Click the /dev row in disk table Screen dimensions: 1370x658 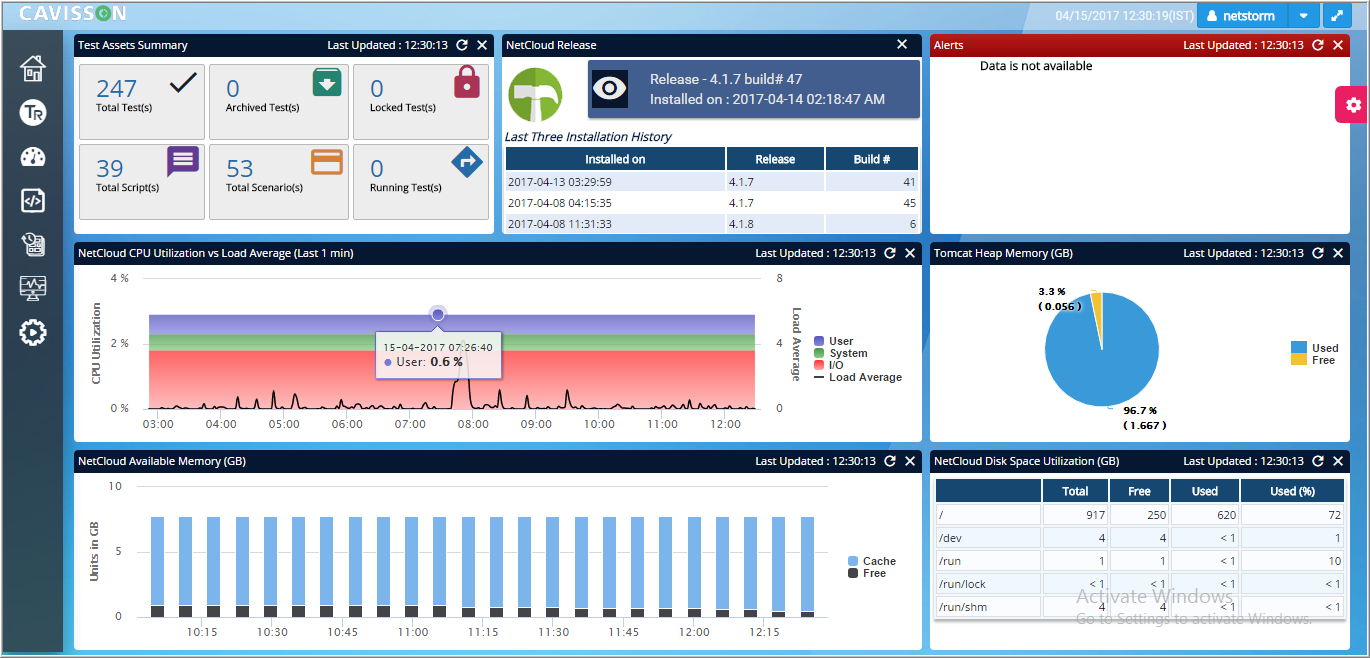(x=1140, y=537)
